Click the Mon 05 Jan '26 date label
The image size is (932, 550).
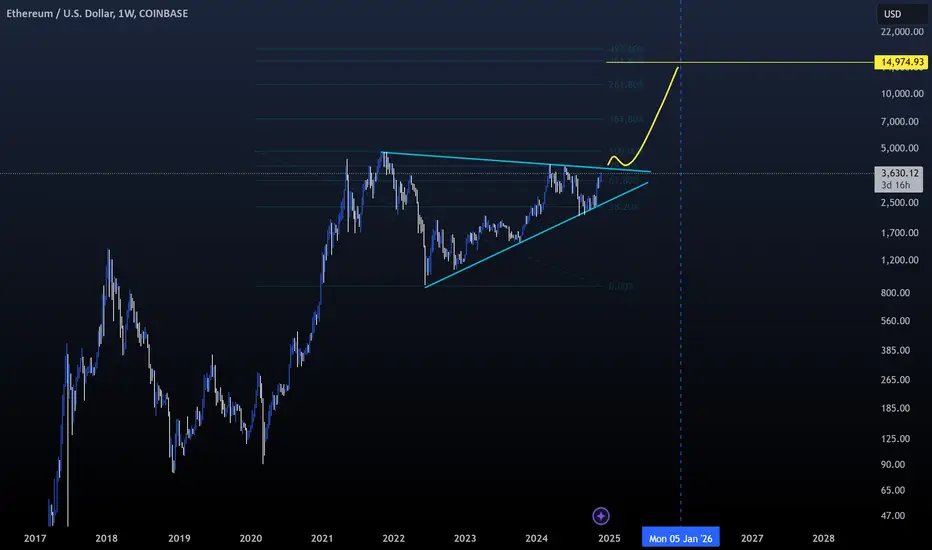[x=681, y=538]
